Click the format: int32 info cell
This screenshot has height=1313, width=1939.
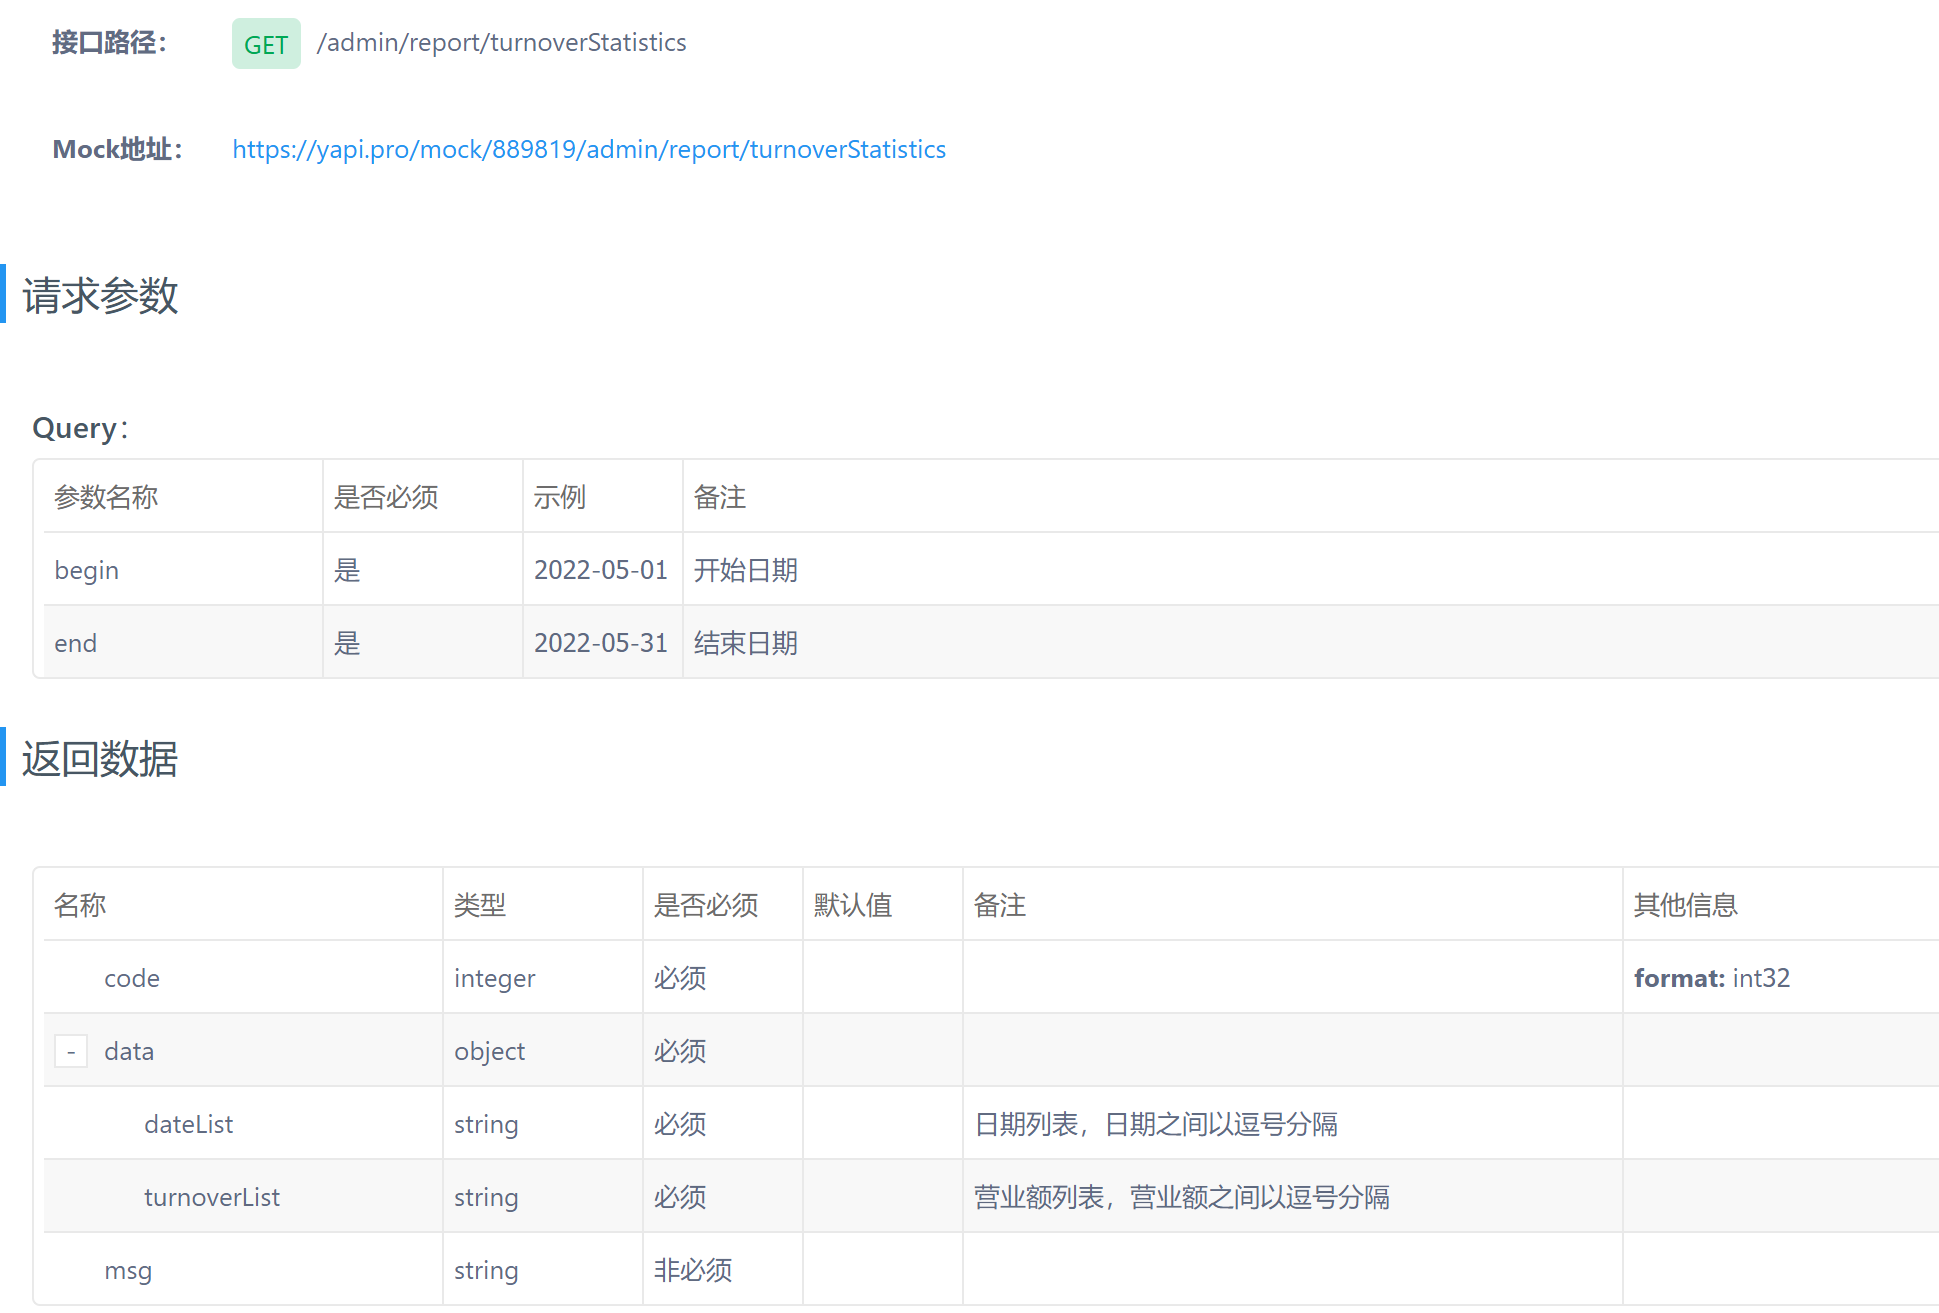[x=1711, y=978]
